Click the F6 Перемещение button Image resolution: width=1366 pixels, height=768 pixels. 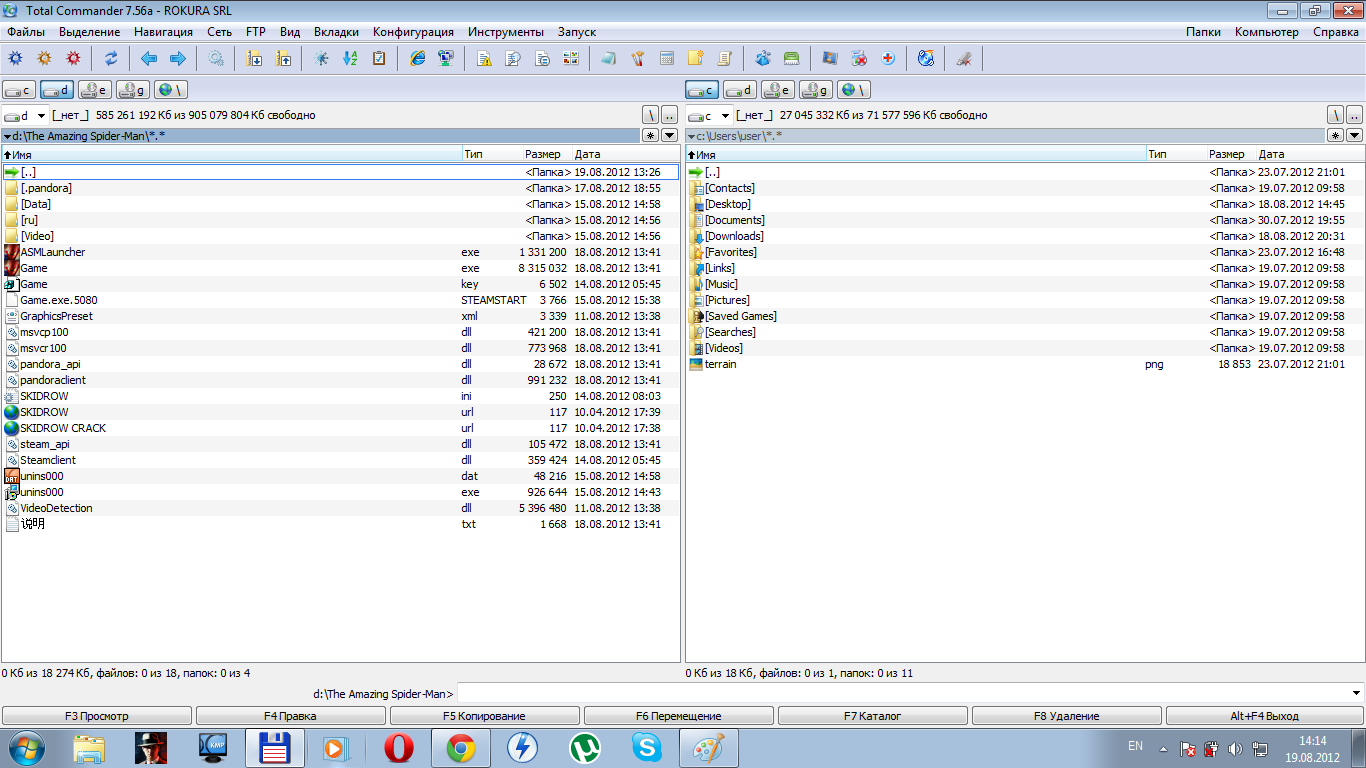click(x=679, y=716)
